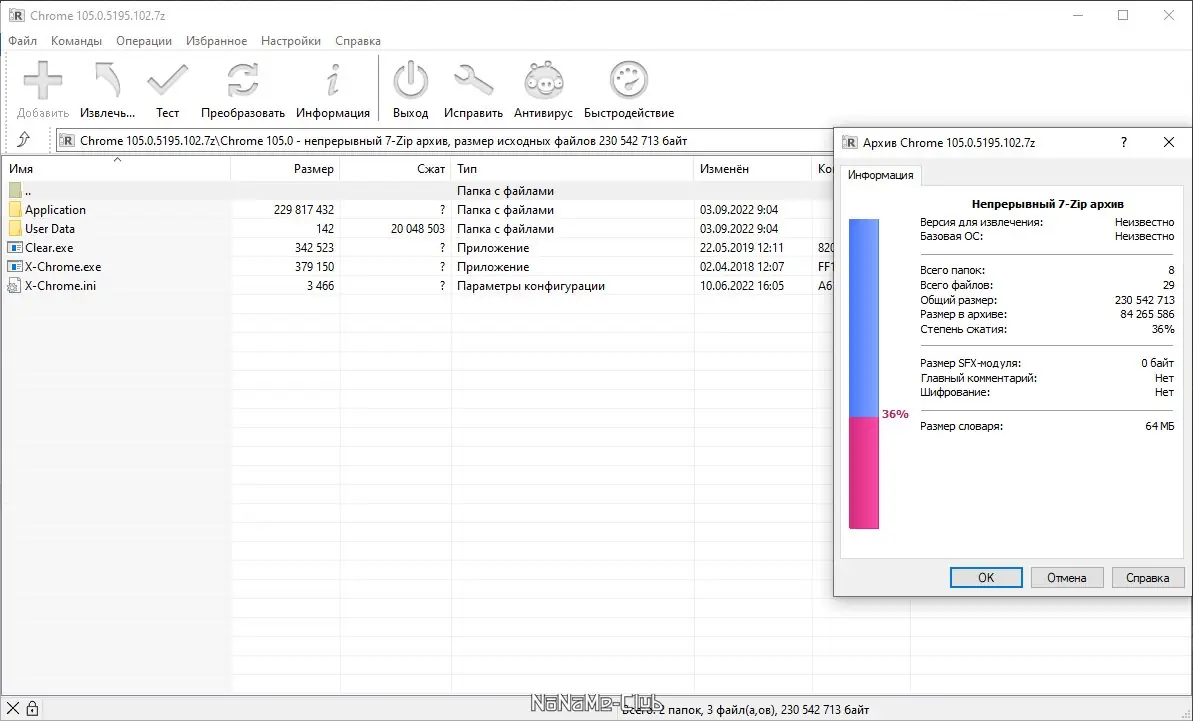Screen dimensions: 1193x721
Task: Open the Настройки menu
Action: coord(290,41)
